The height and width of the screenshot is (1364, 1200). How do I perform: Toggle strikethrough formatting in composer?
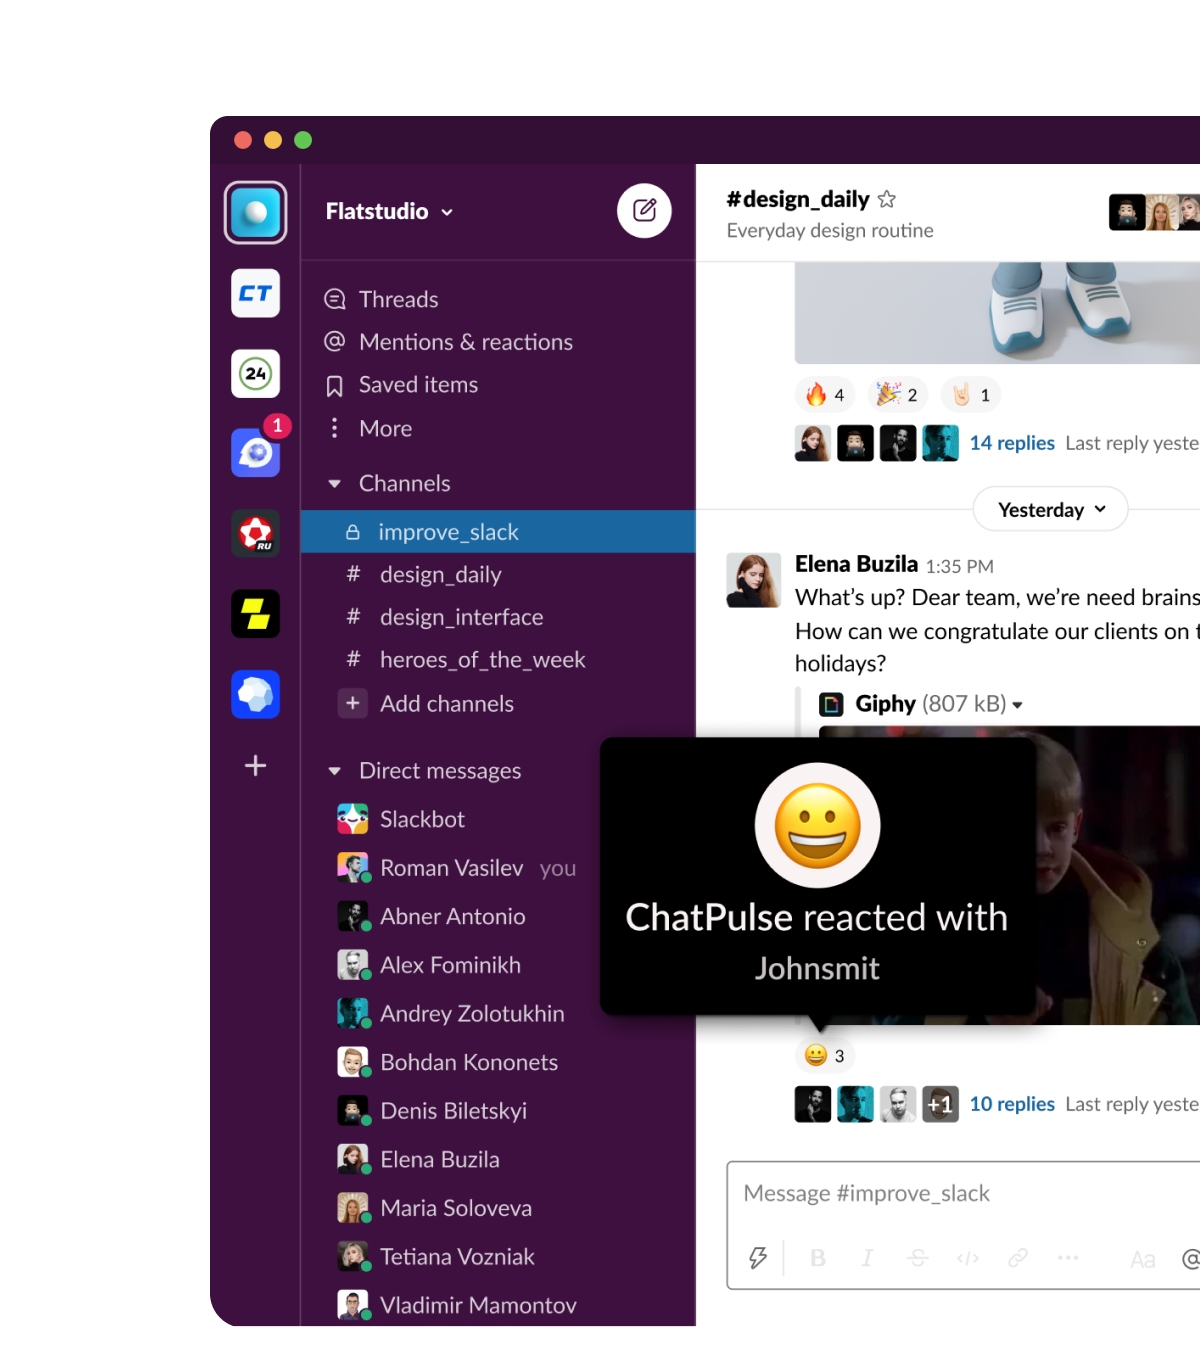click(918, 1258)
